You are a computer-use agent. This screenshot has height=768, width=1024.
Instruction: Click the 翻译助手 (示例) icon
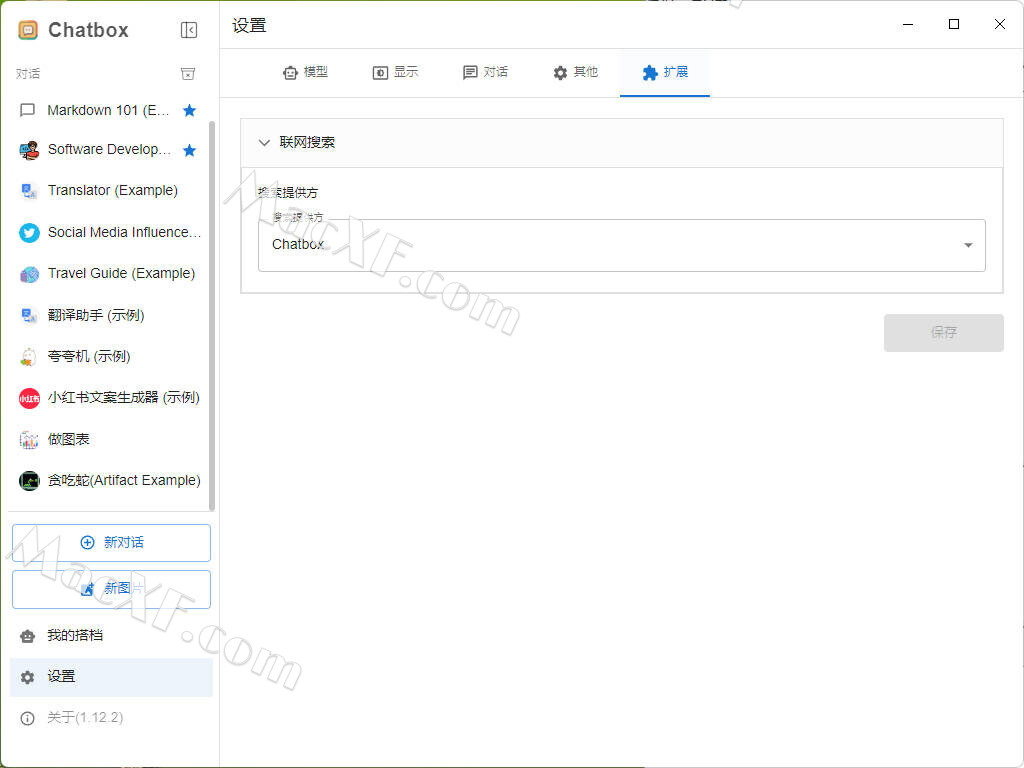29,315
